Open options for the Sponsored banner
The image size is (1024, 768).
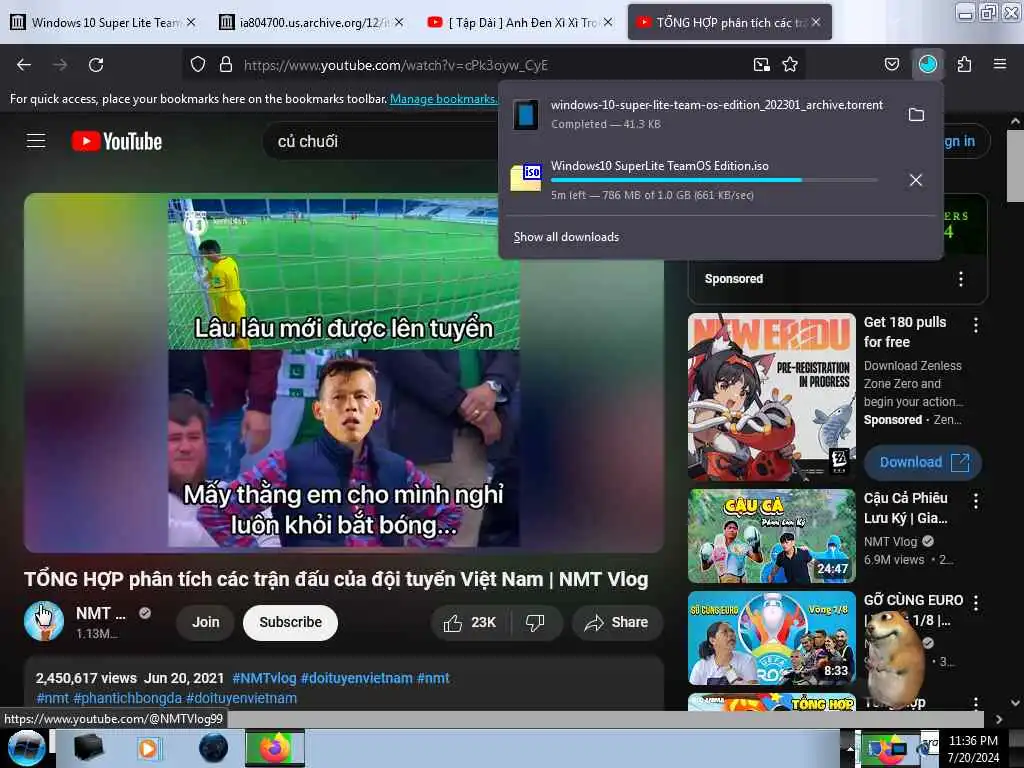click(961, 280)
